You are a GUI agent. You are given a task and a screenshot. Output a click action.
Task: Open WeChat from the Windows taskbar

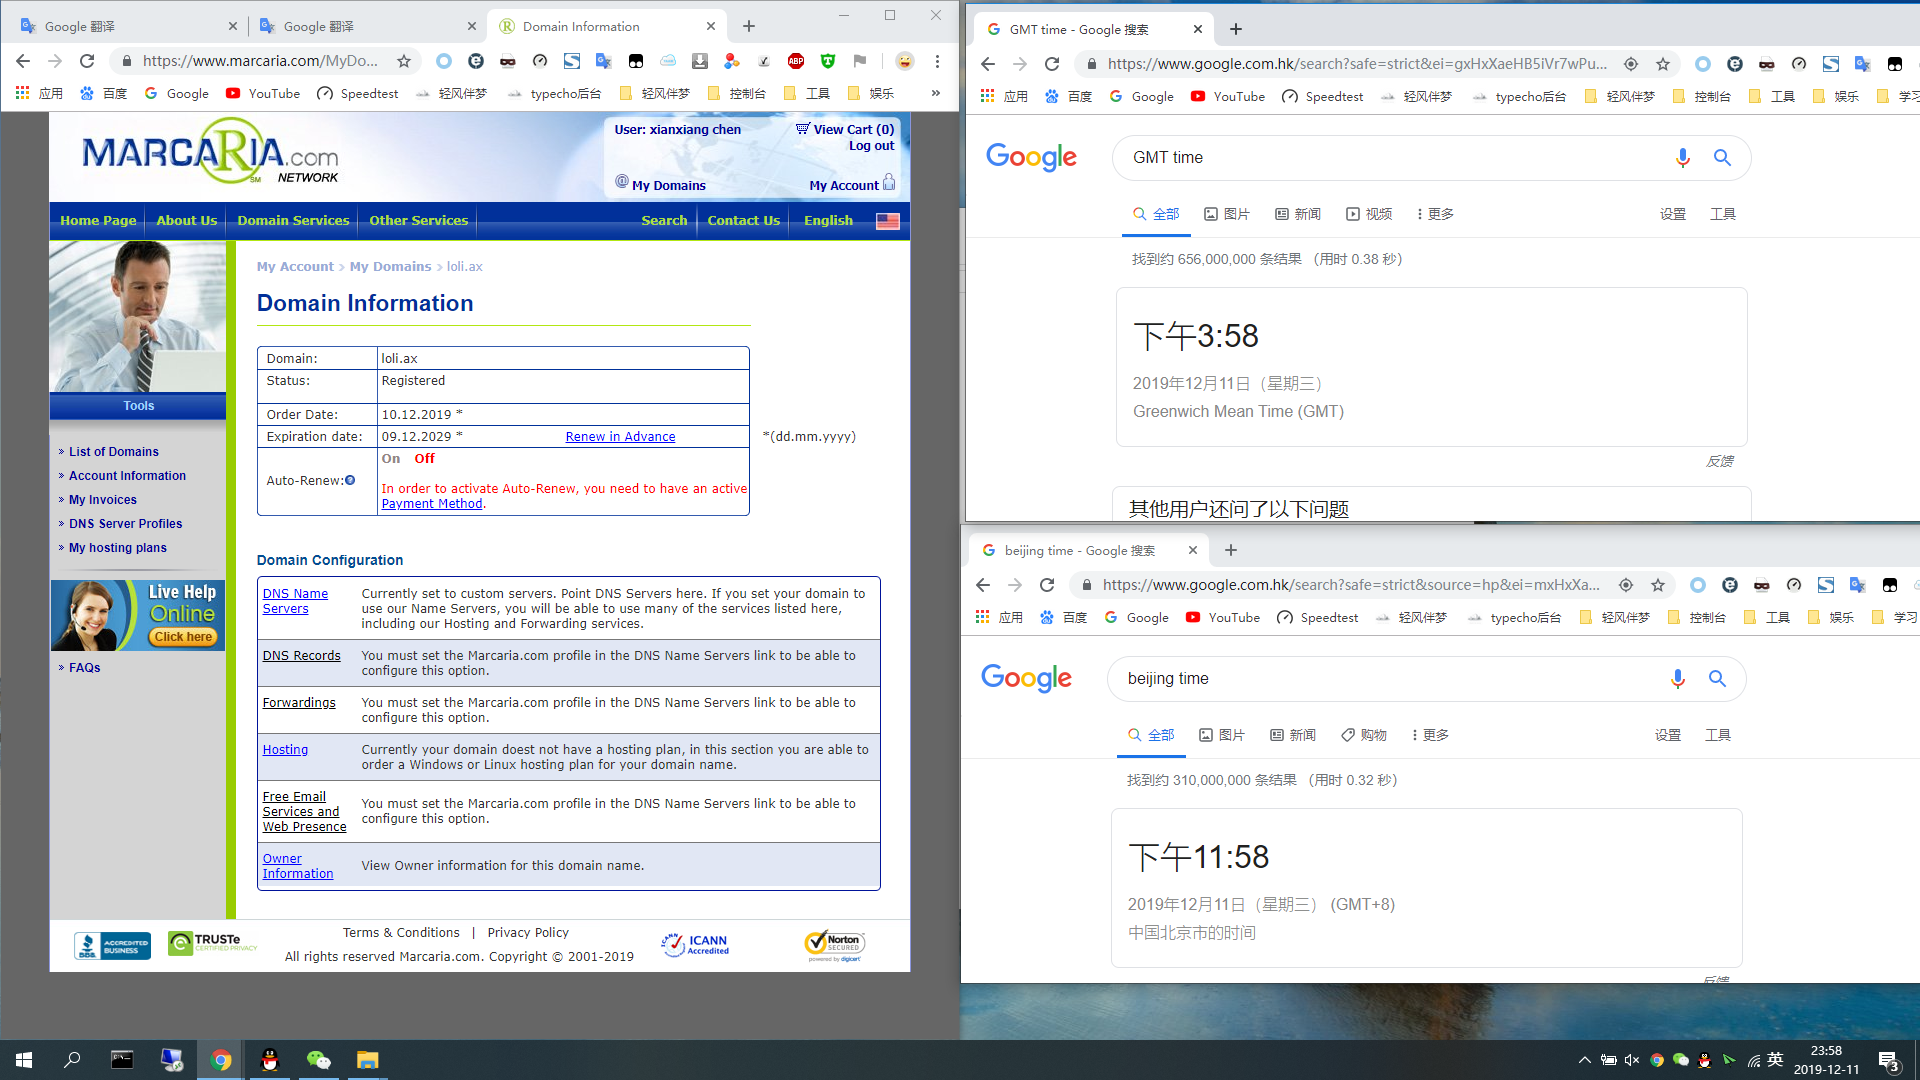[x=318, y=1060]
